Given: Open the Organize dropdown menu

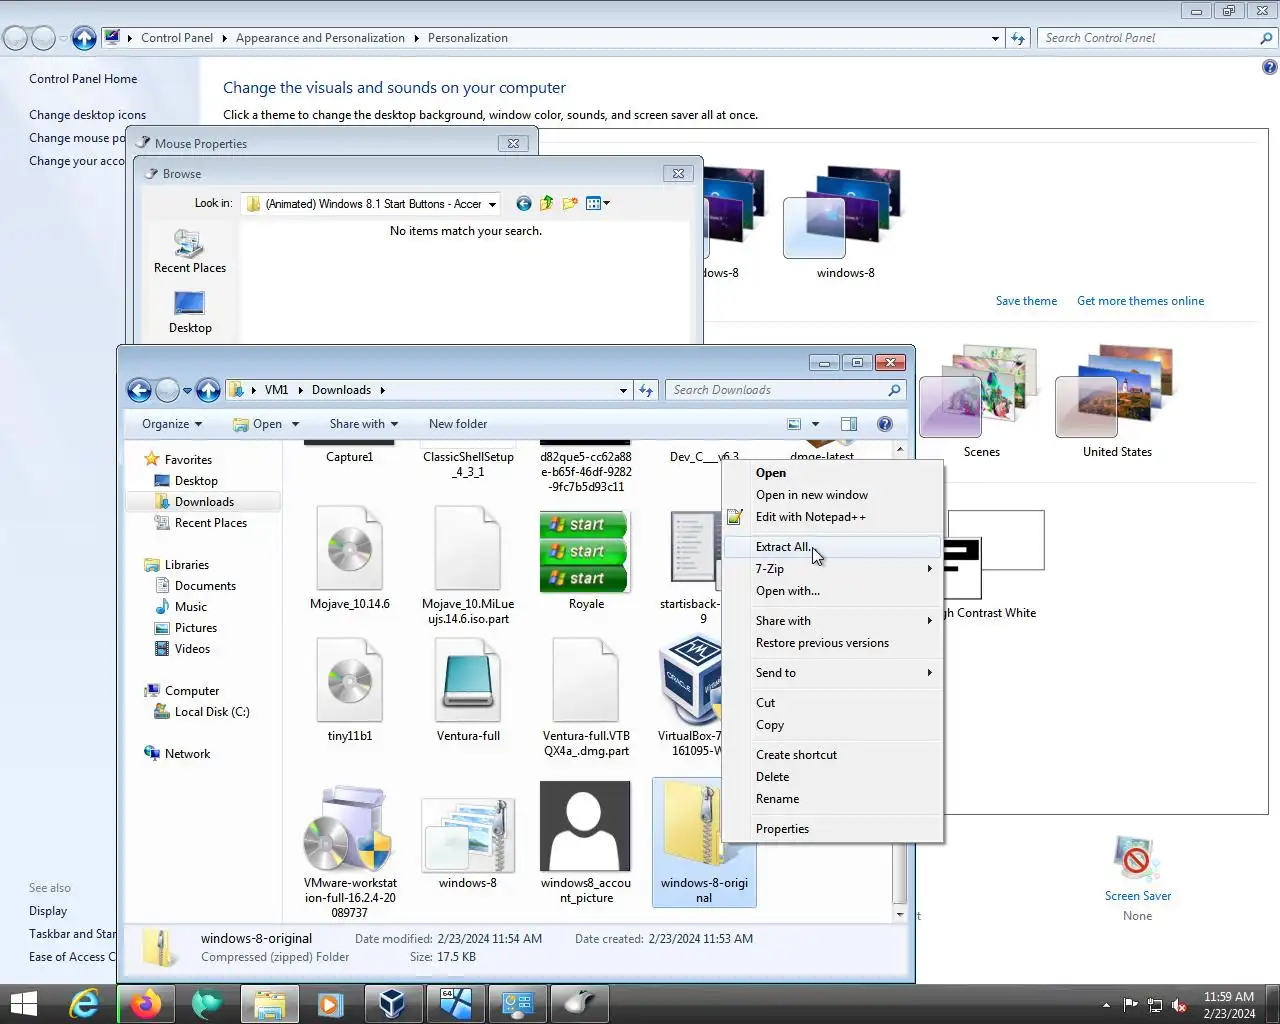Looking at the screenshot, I should (x=172, y=424).
